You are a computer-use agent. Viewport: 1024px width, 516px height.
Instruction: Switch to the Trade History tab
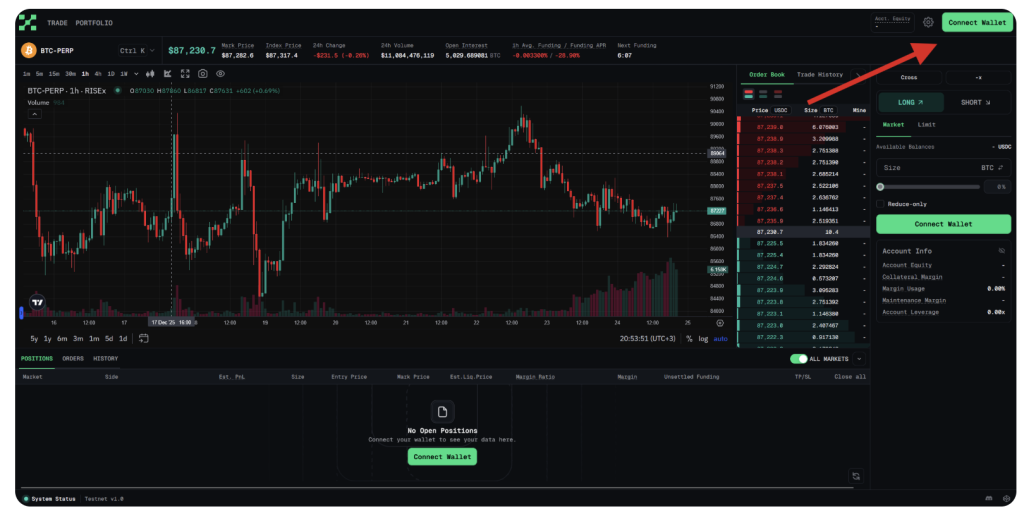click(819, 74)
